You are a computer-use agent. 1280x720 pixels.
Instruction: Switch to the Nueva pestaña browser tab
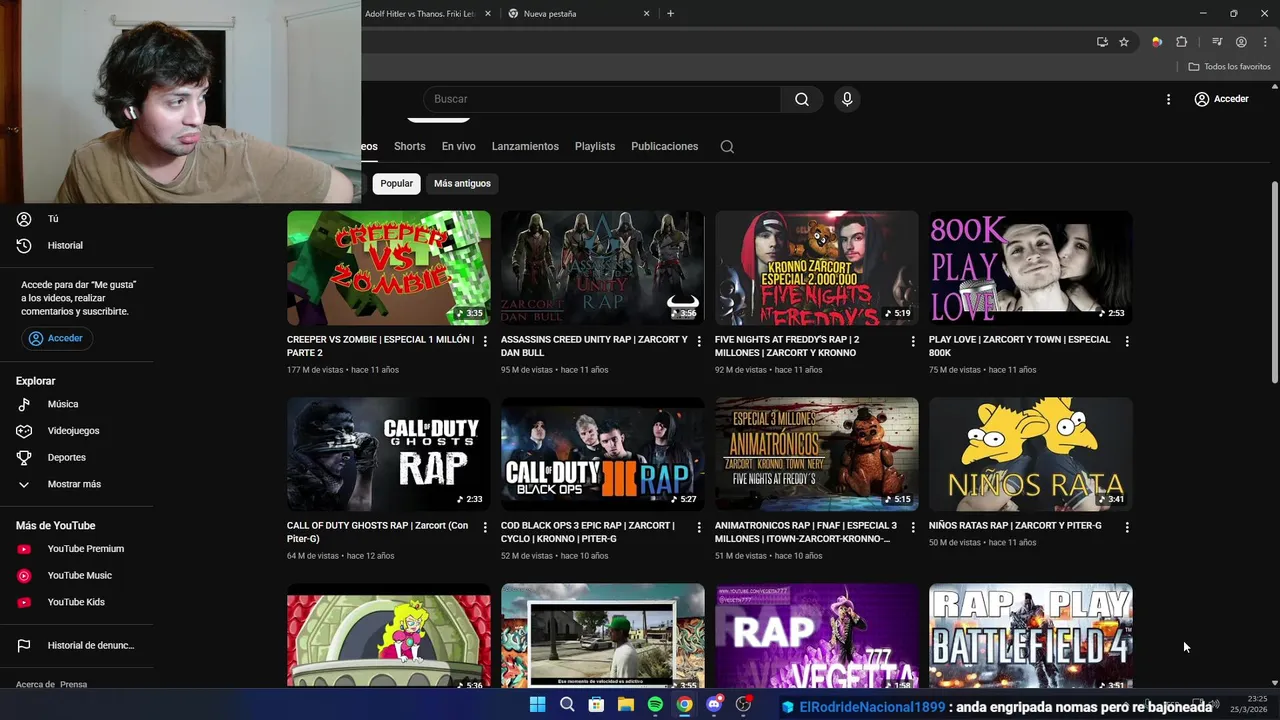(578, 14)
